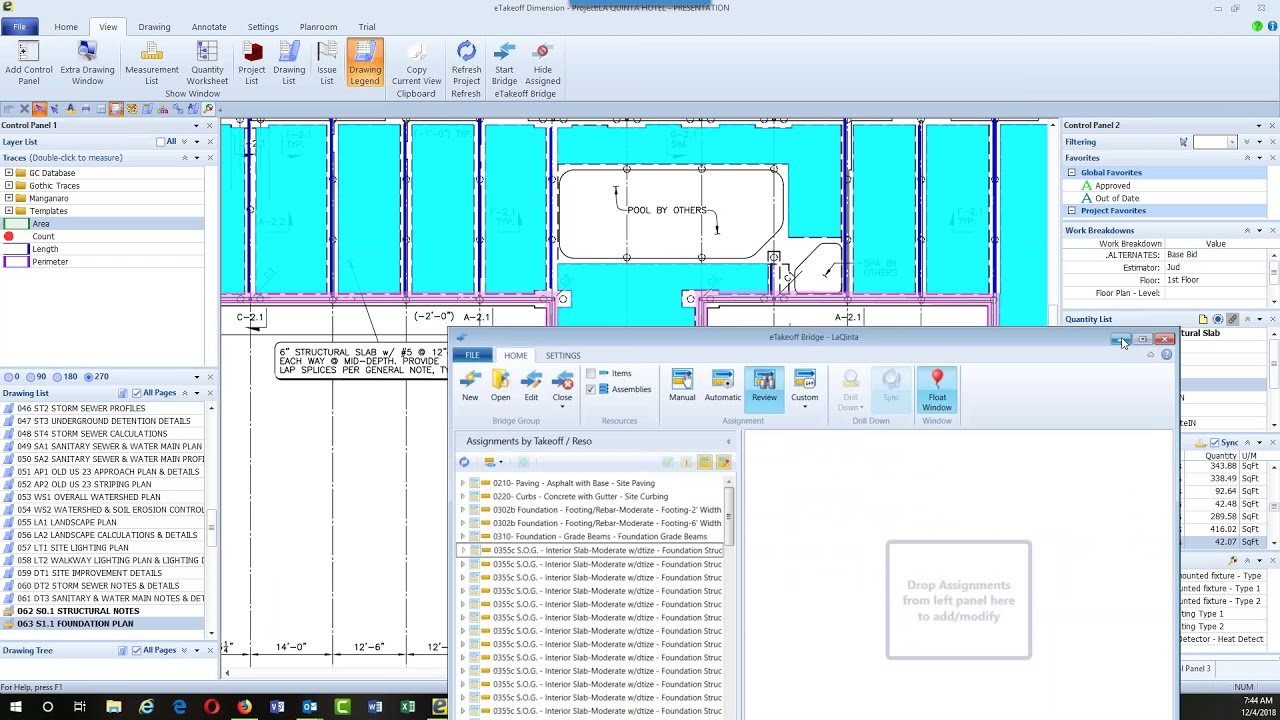
Task: Click Edit in the Bridge Group
Action: coord(531,386)
